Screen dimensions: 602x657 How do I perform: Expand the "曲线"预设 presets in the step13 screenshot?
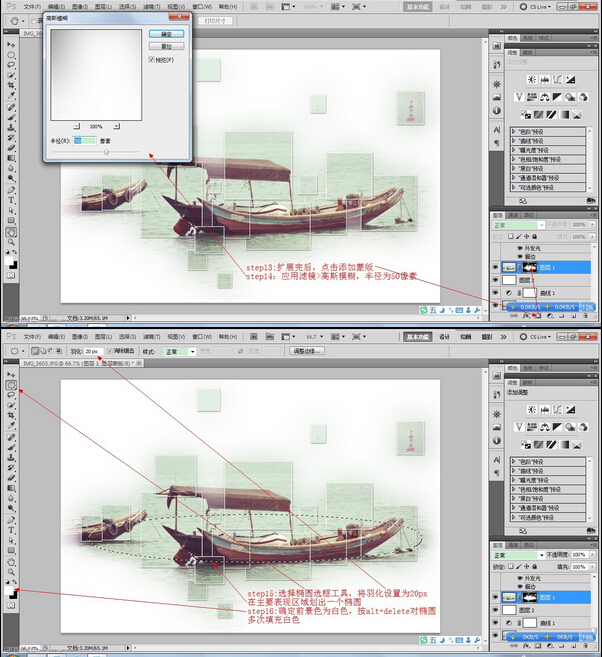click(514, 141)
